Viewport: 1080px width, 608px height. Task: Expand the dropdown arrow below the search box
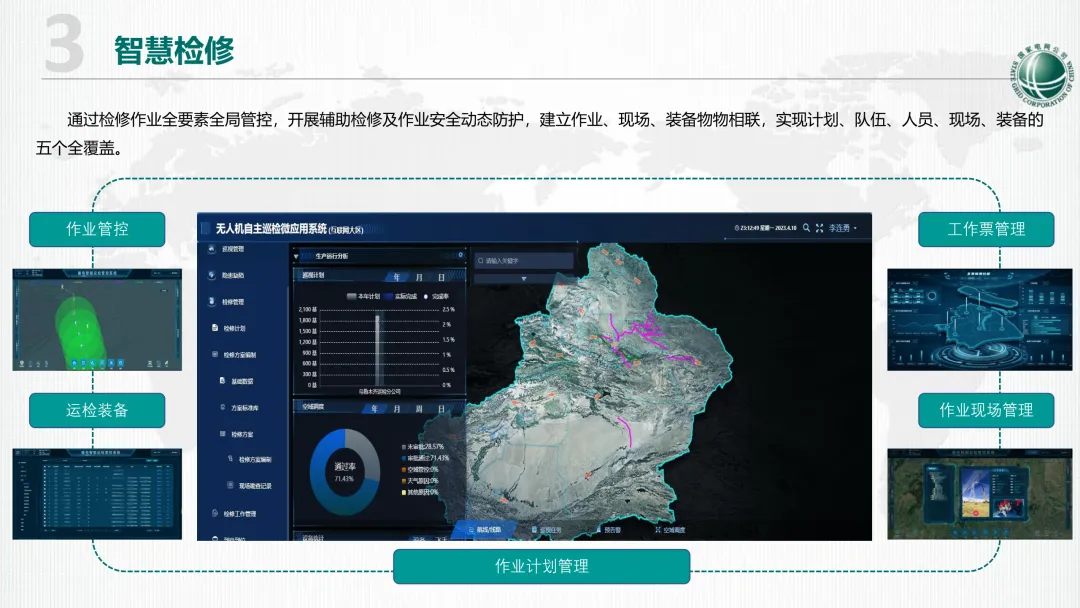[524, 279]
